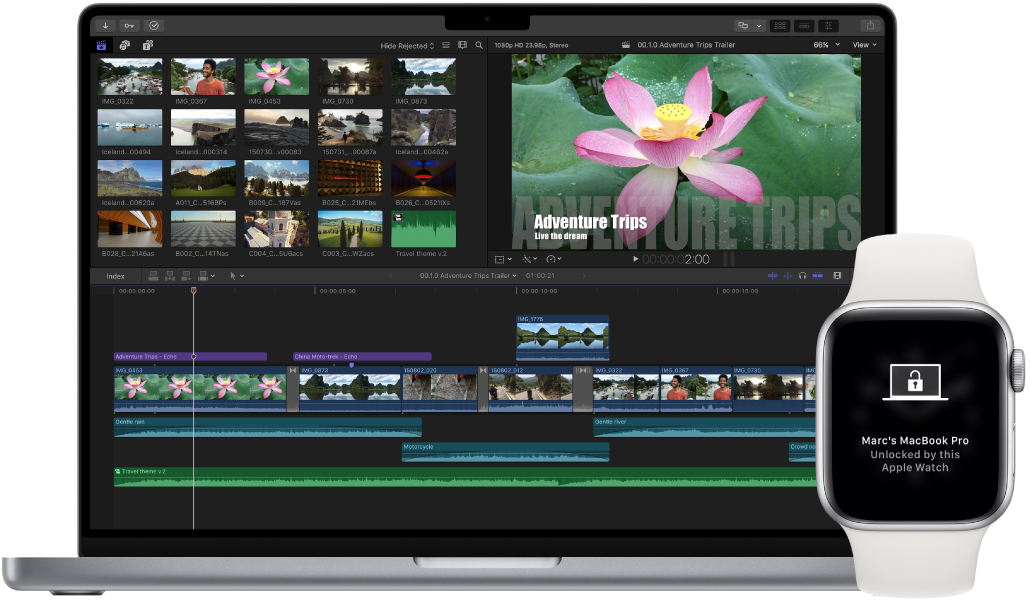Expand the tool selection arrow dropdown

(x=240, y=275)
